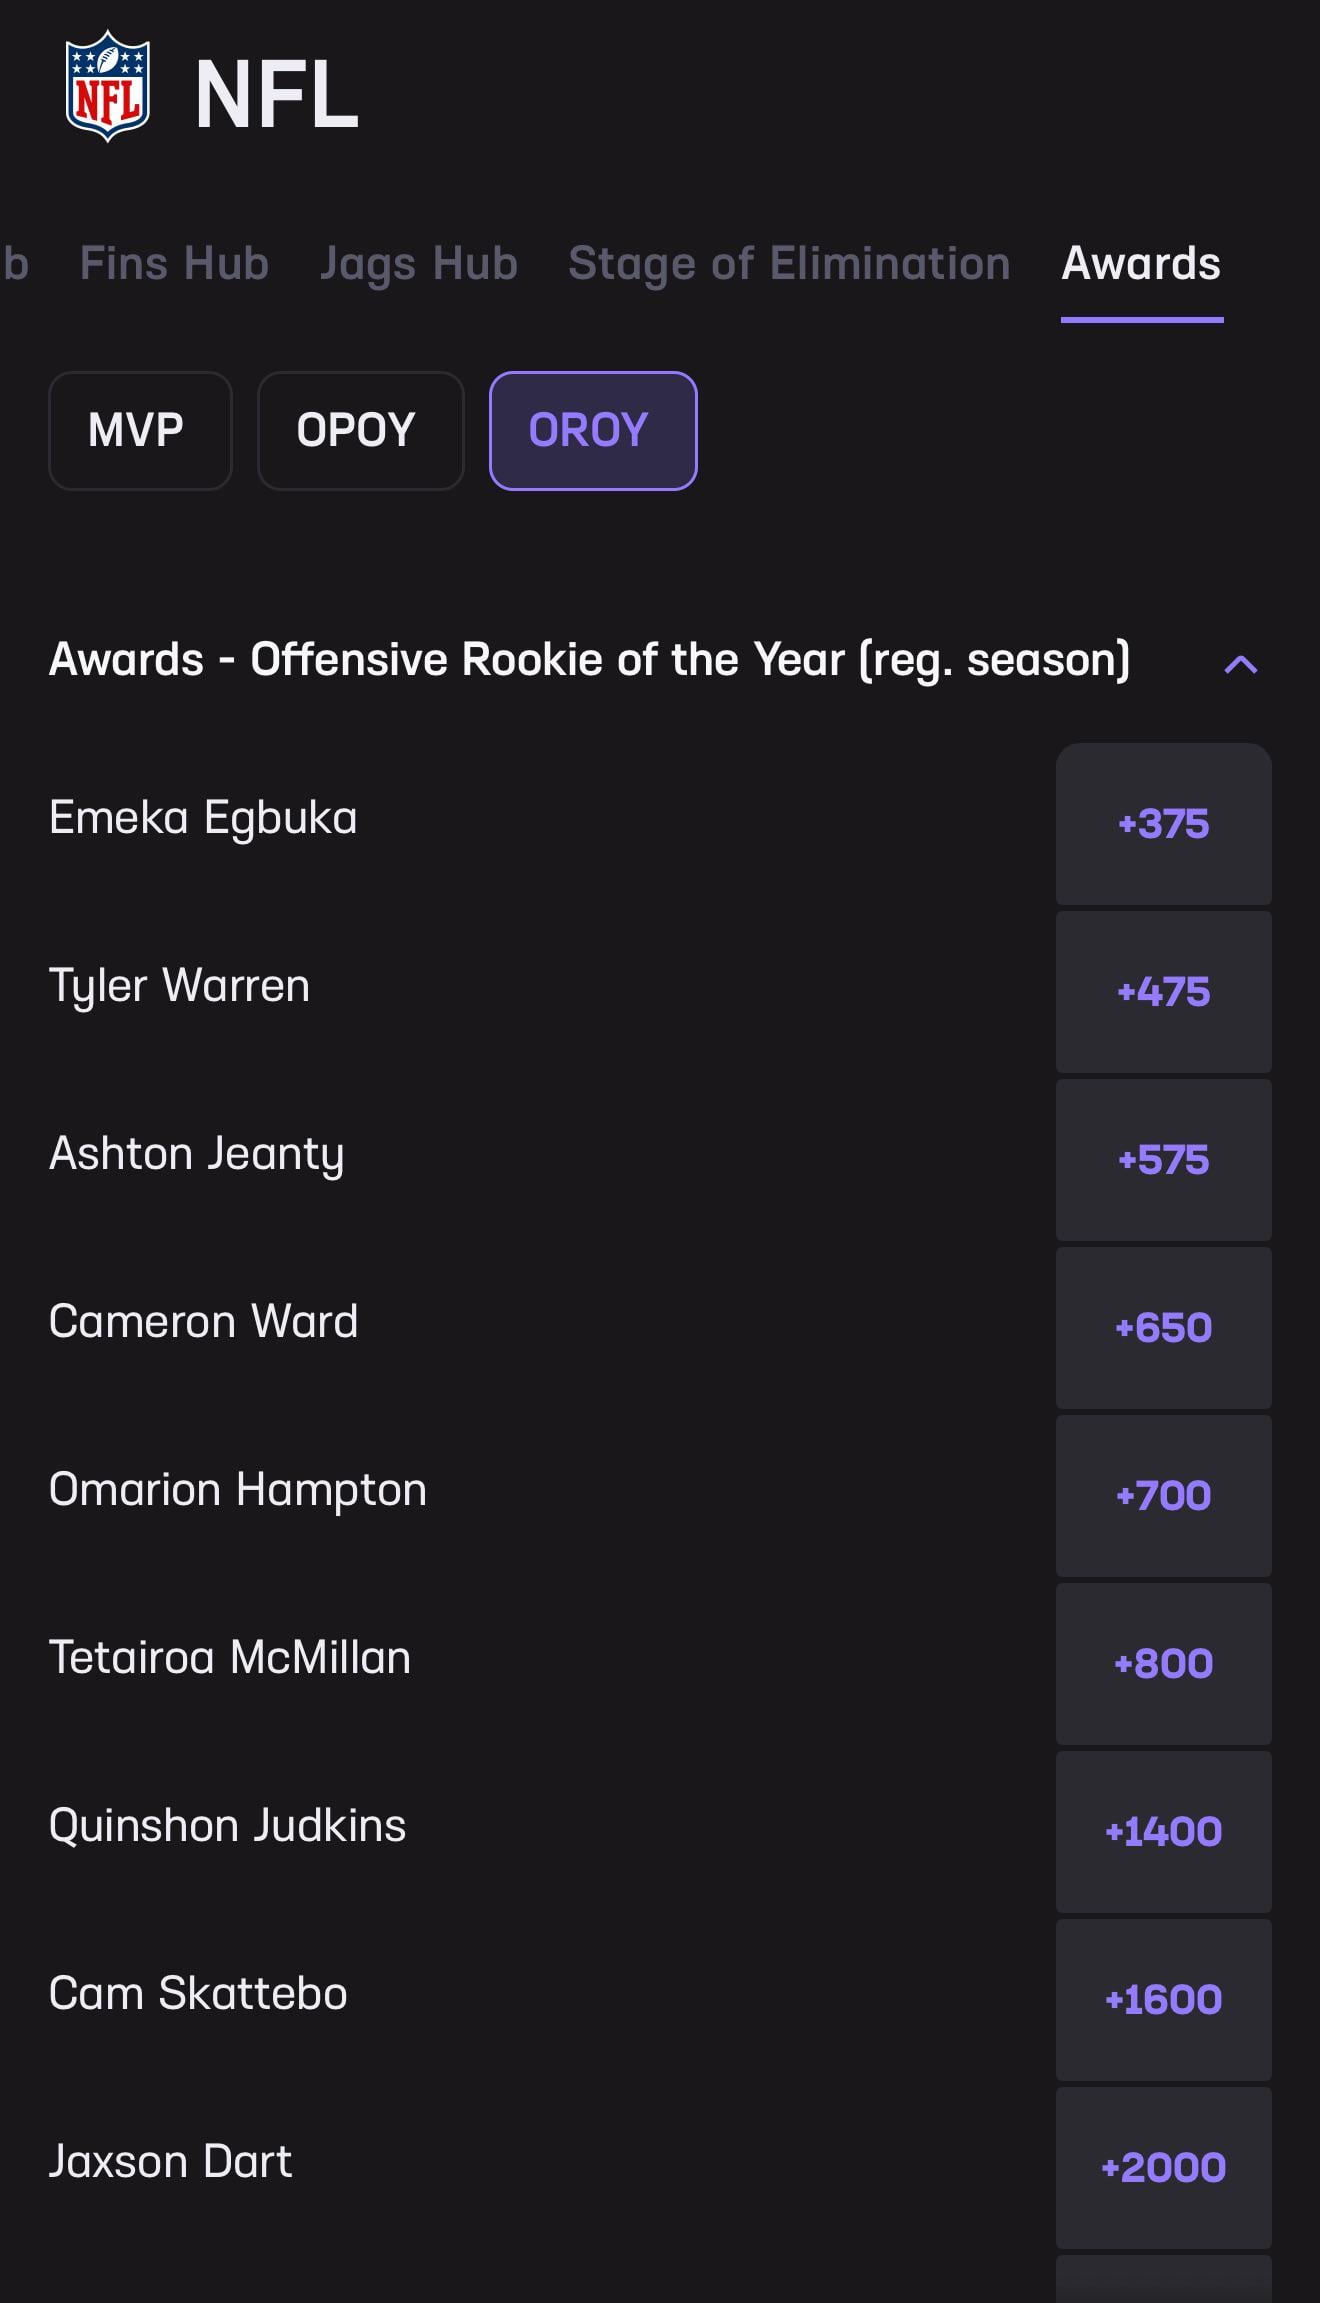This screenshot has height=2303, width=1320.
Task: Bet on Emeka Egbuka at +375
Action: (x=1163, y=824)
